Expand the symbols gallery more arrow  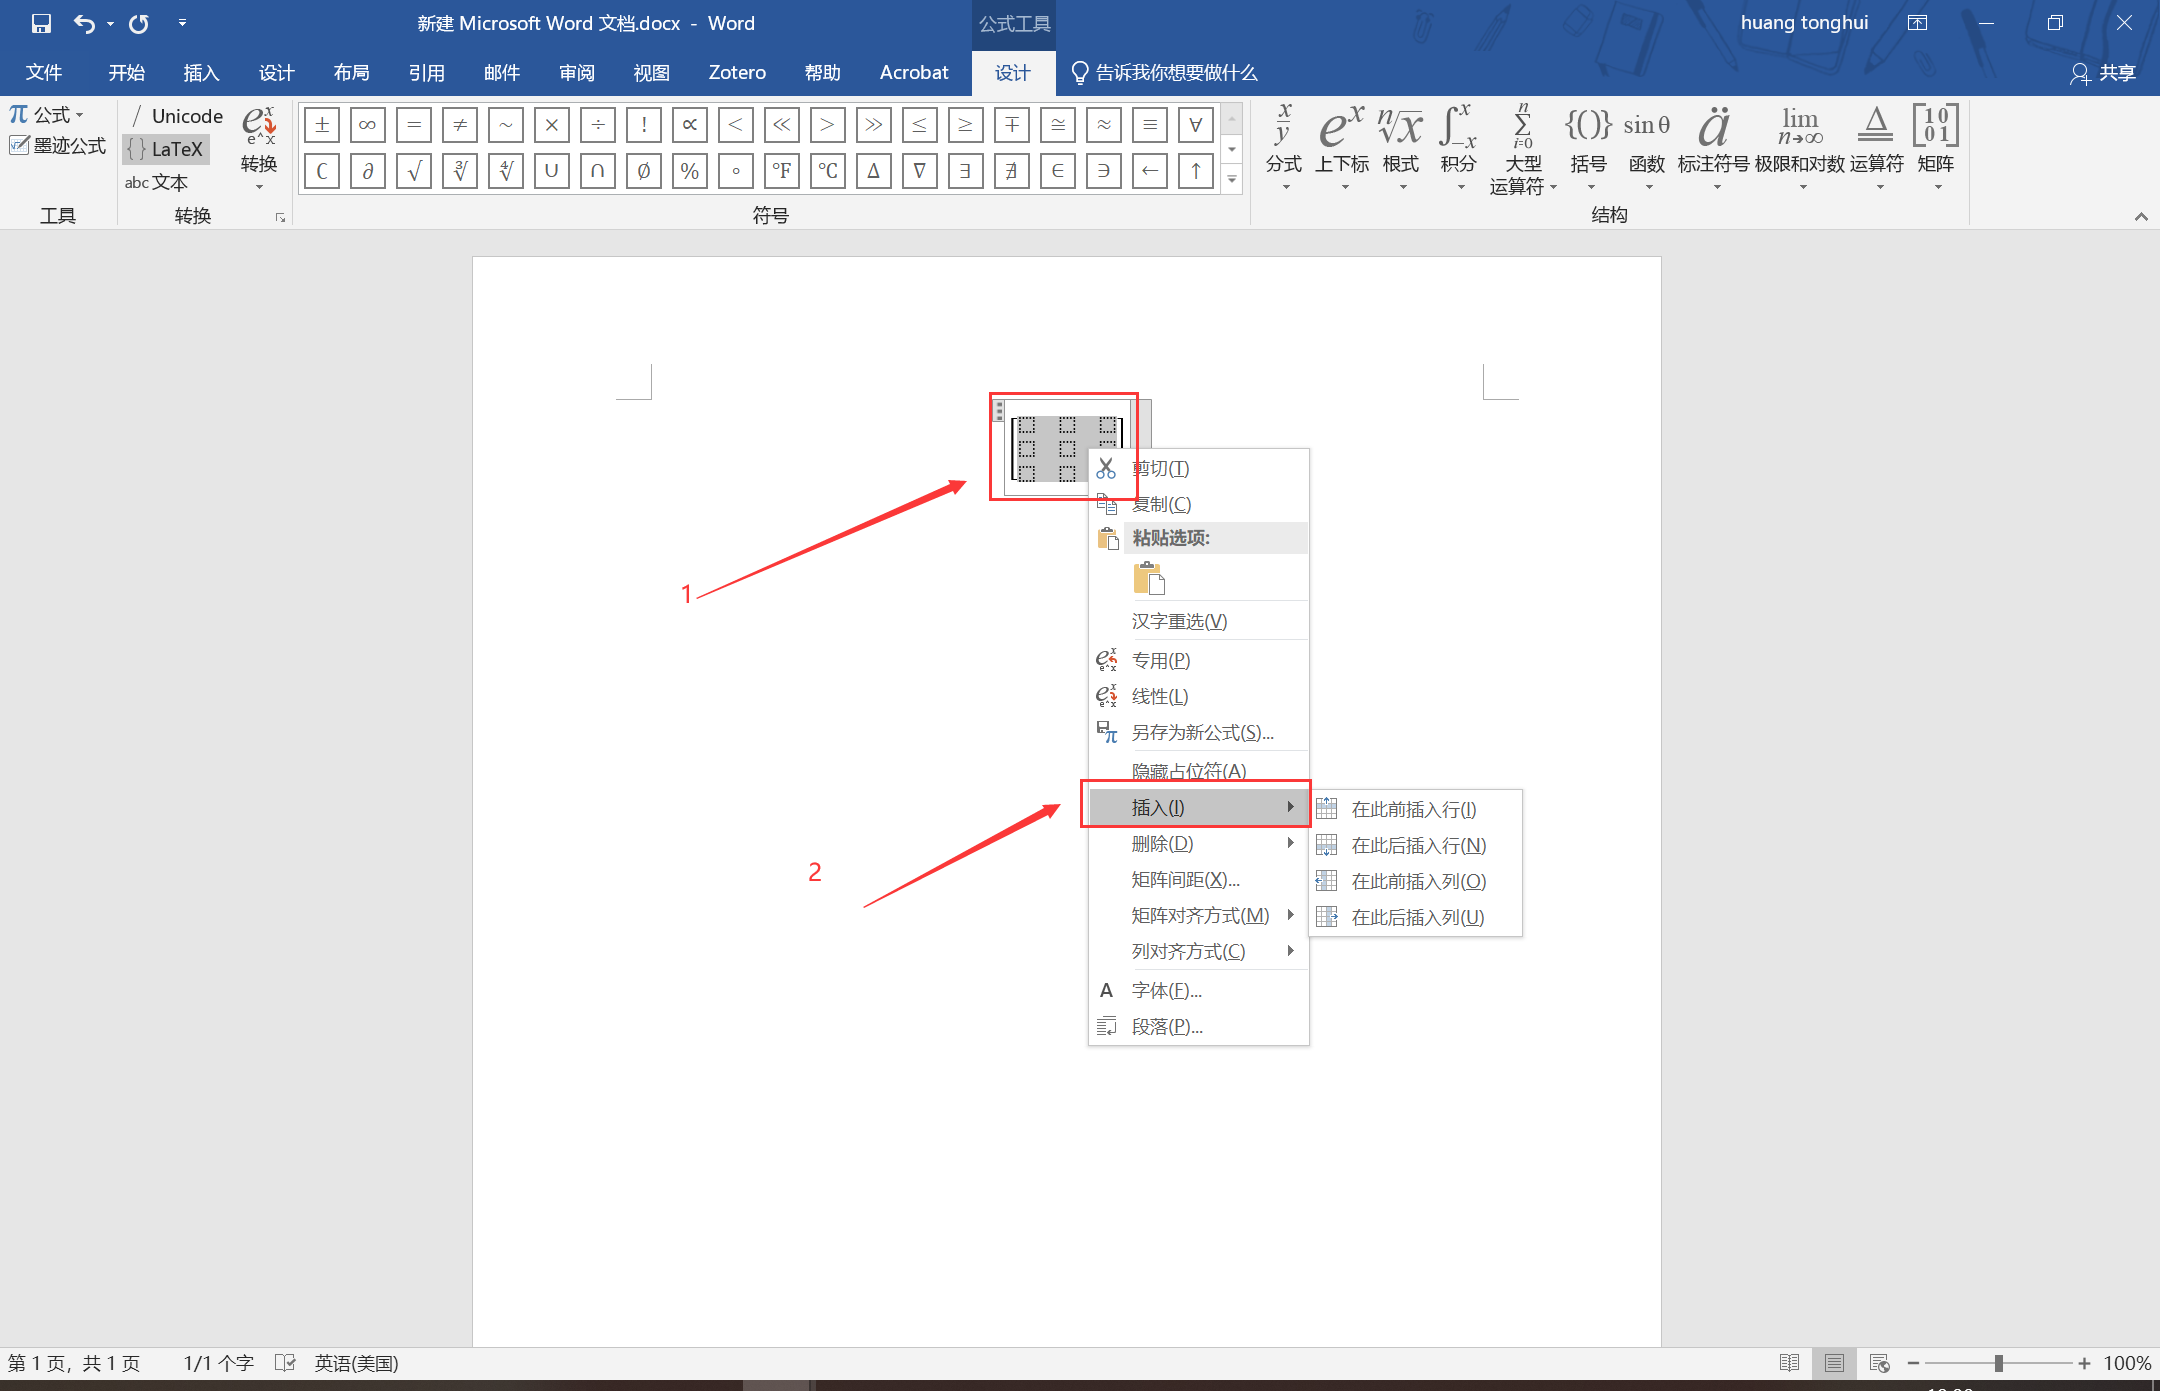(x=1232, y=180)
